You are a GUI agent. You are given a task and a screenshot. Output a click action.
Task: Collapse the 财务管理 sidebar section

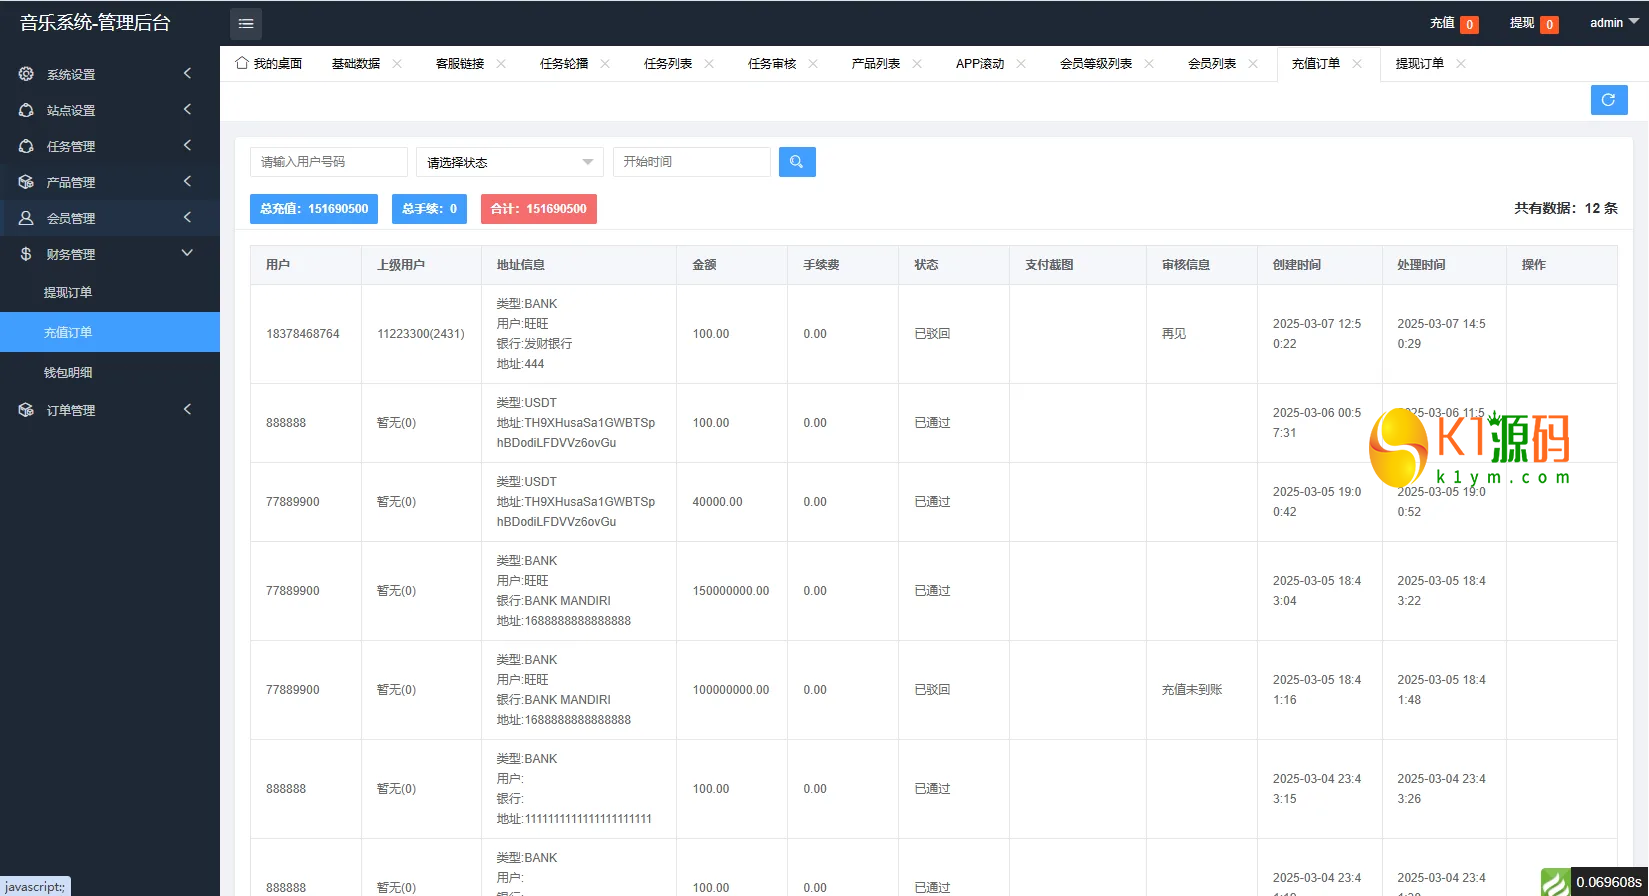(110, 254)
